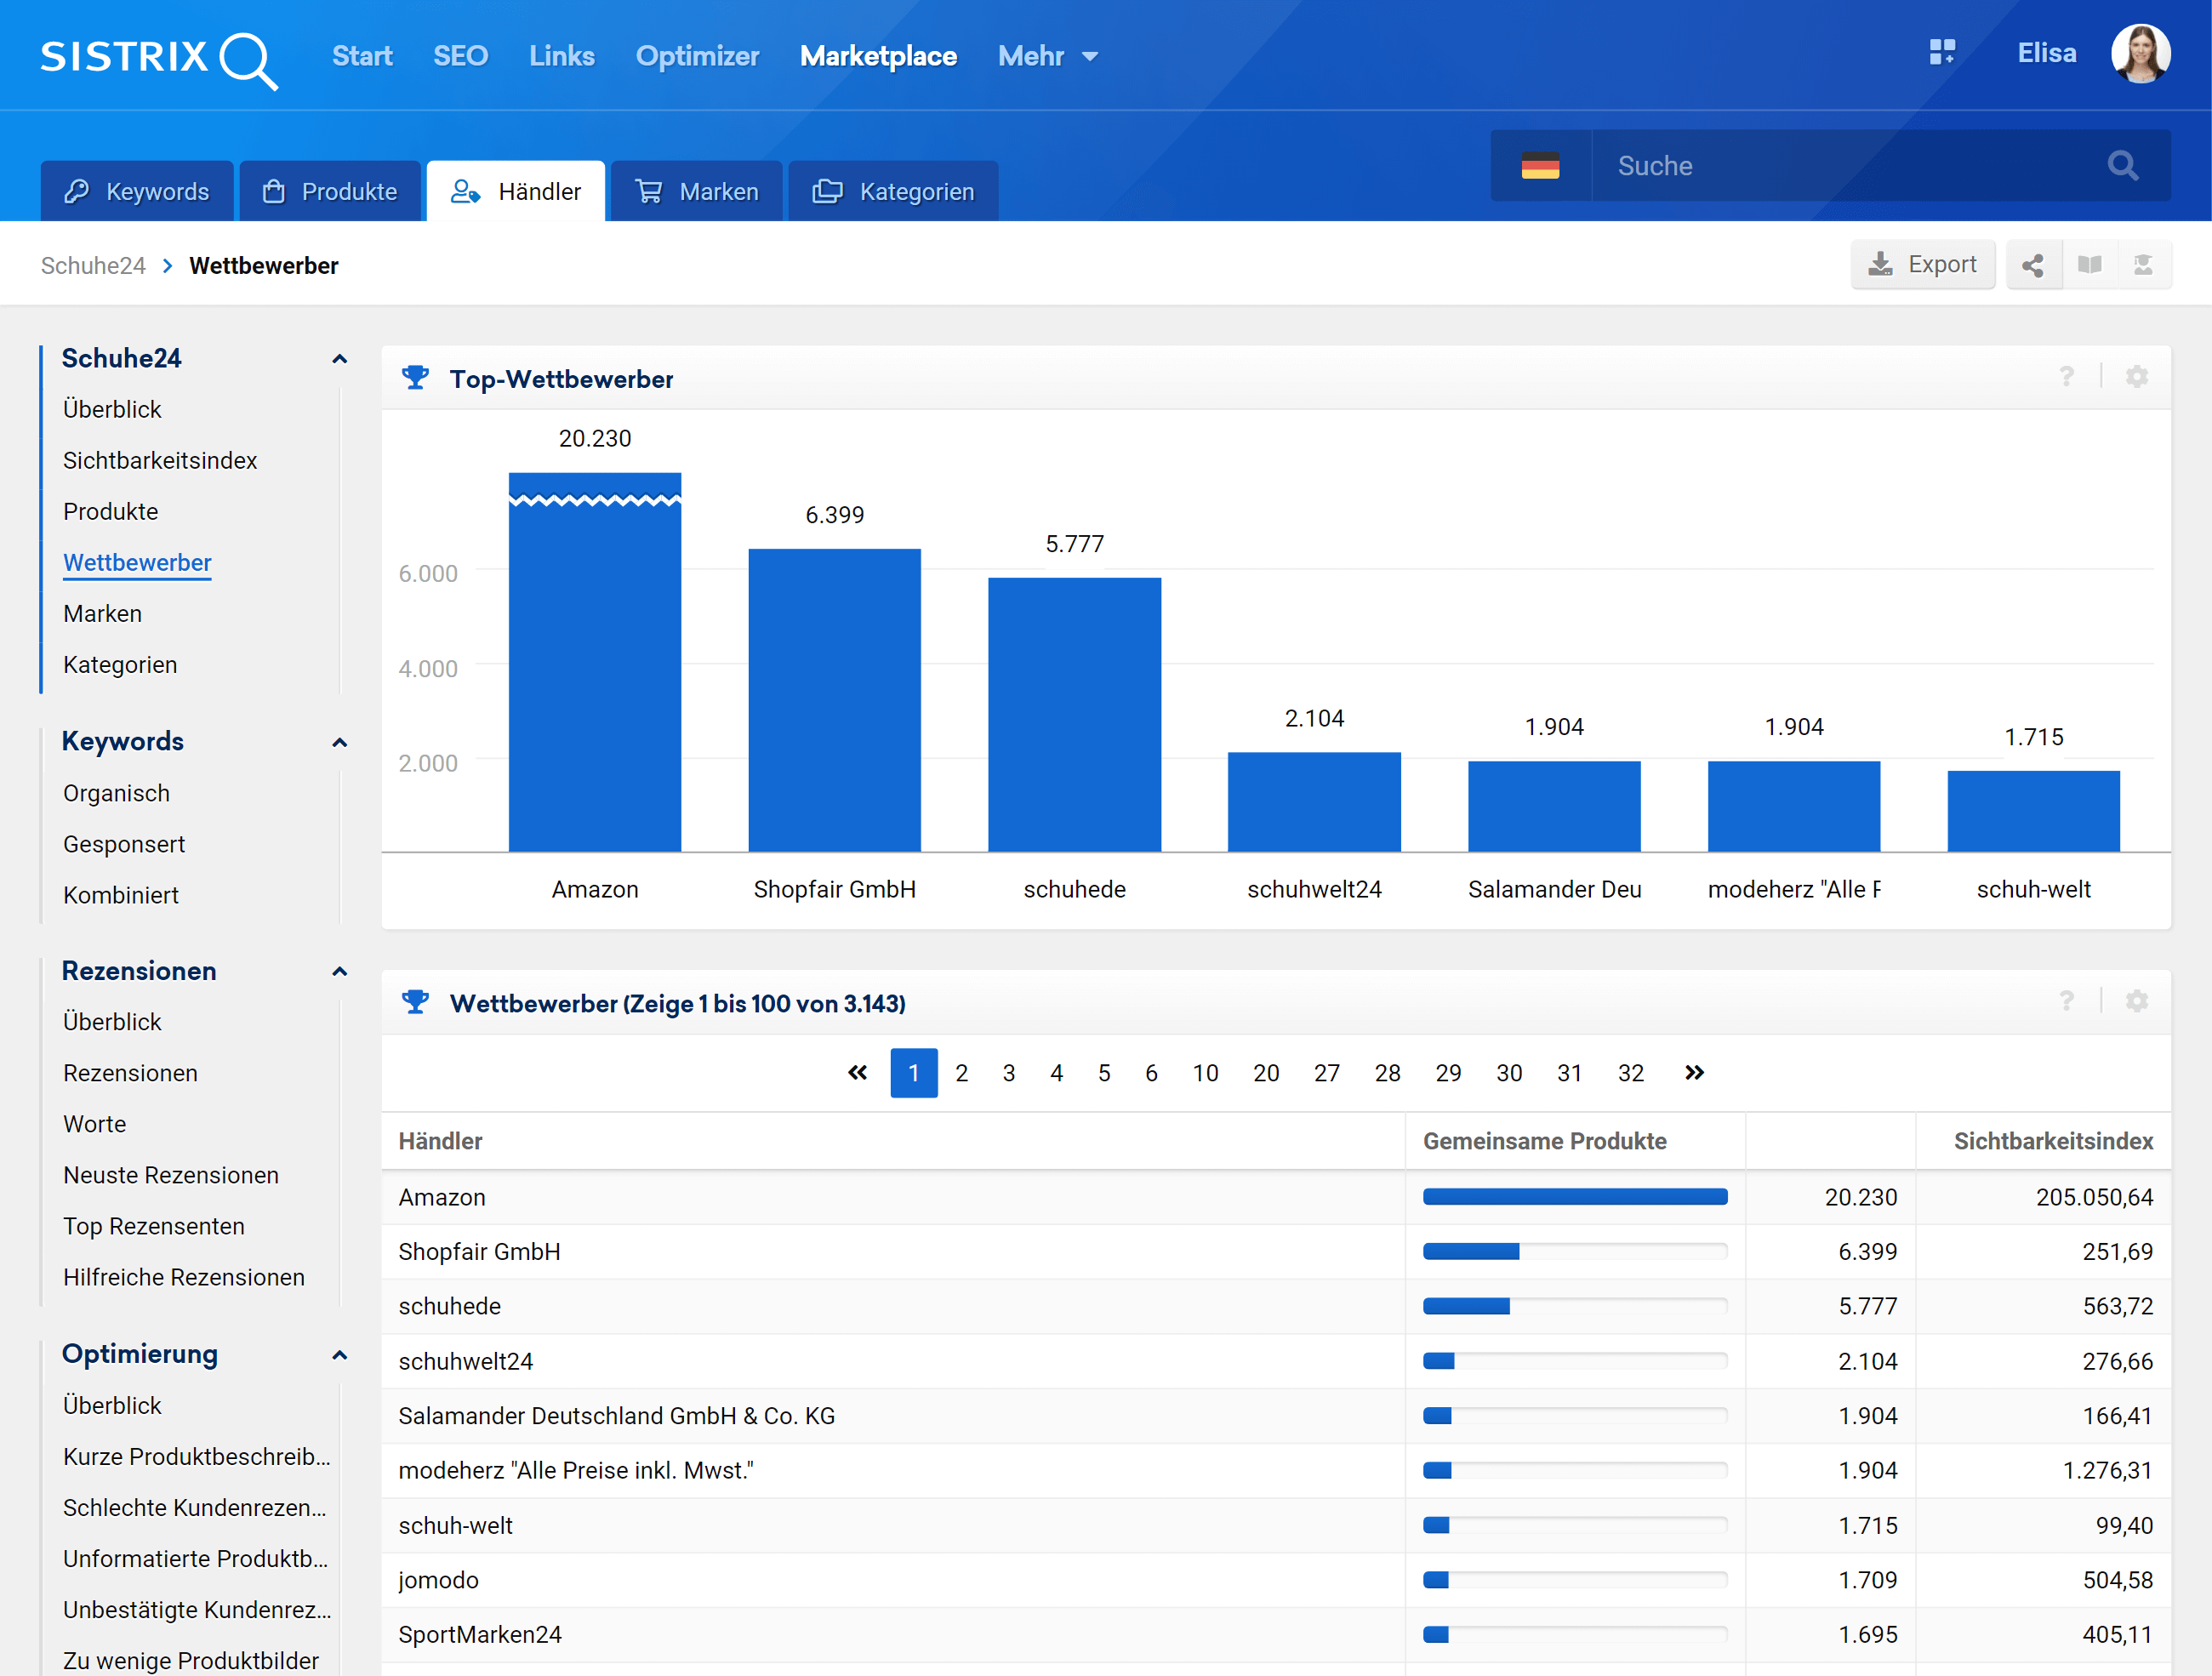Viewport: 2212px width, 1676px height.
Task: Go to page 2 of results
Action: coord(961,1073)
